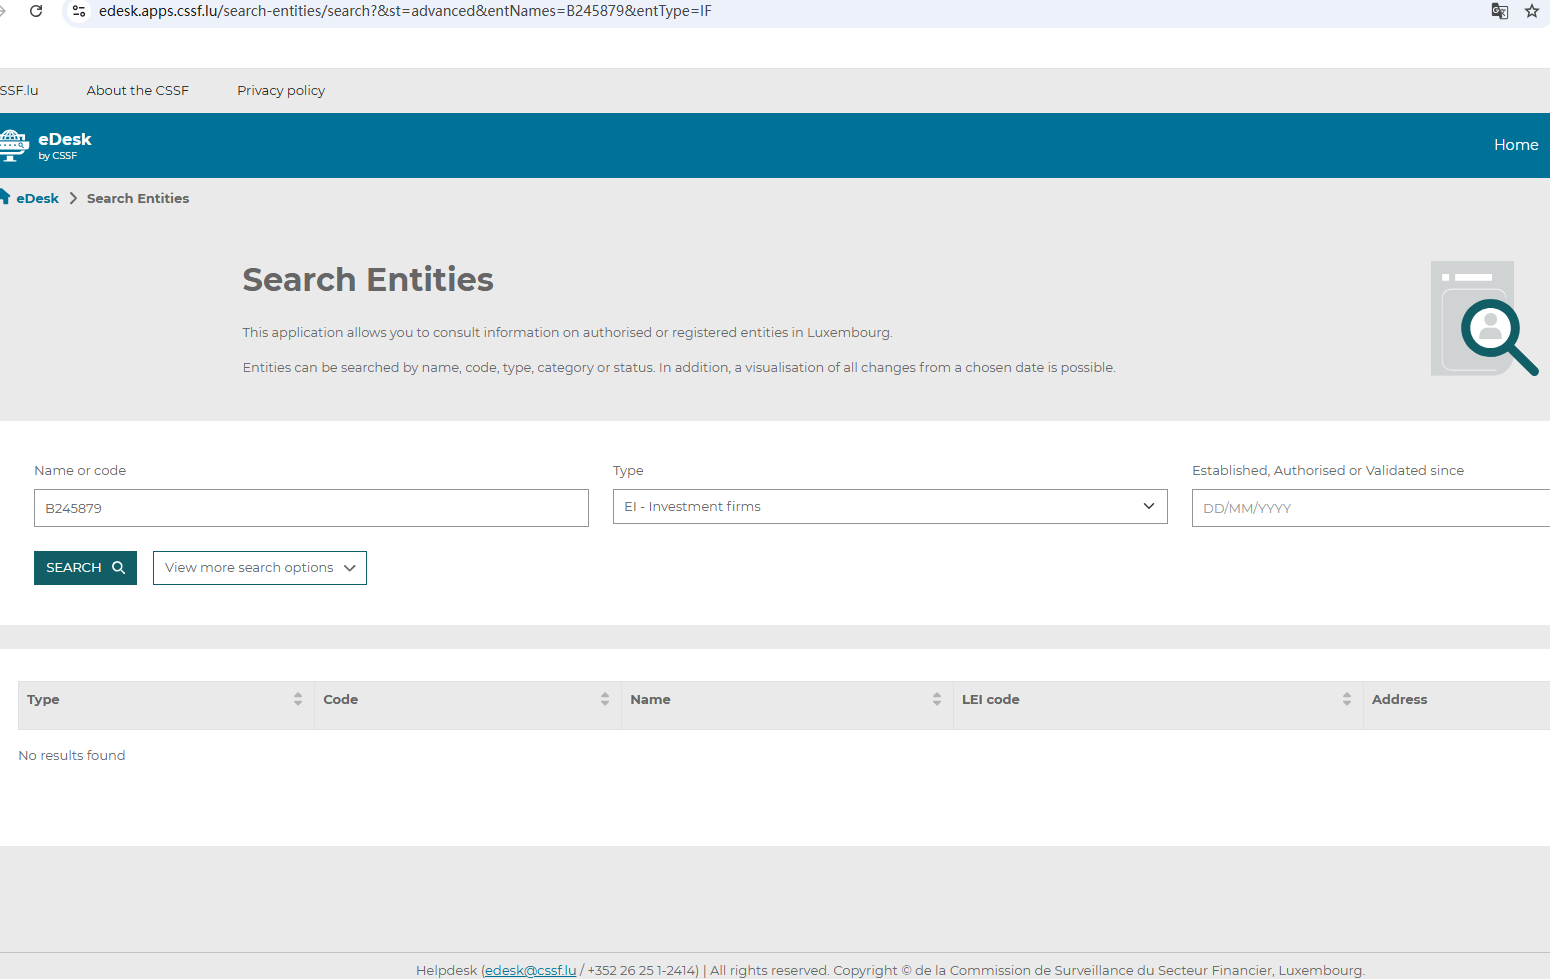Click the home icon in breadcrumb
1550x979 pixels.
(x=4, y=197)
